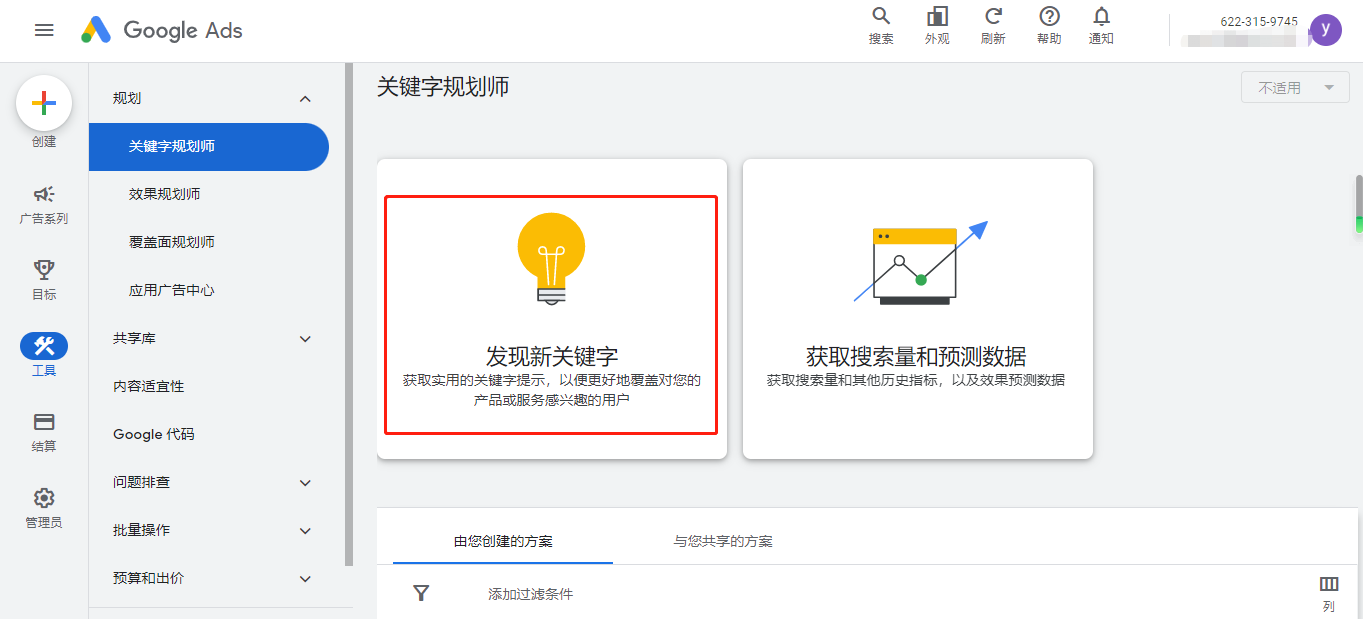This screenshot has width=1363, height=619.
Task: Click the purple account avatar
Action: pyautogui.click(x=1326, y=30)
